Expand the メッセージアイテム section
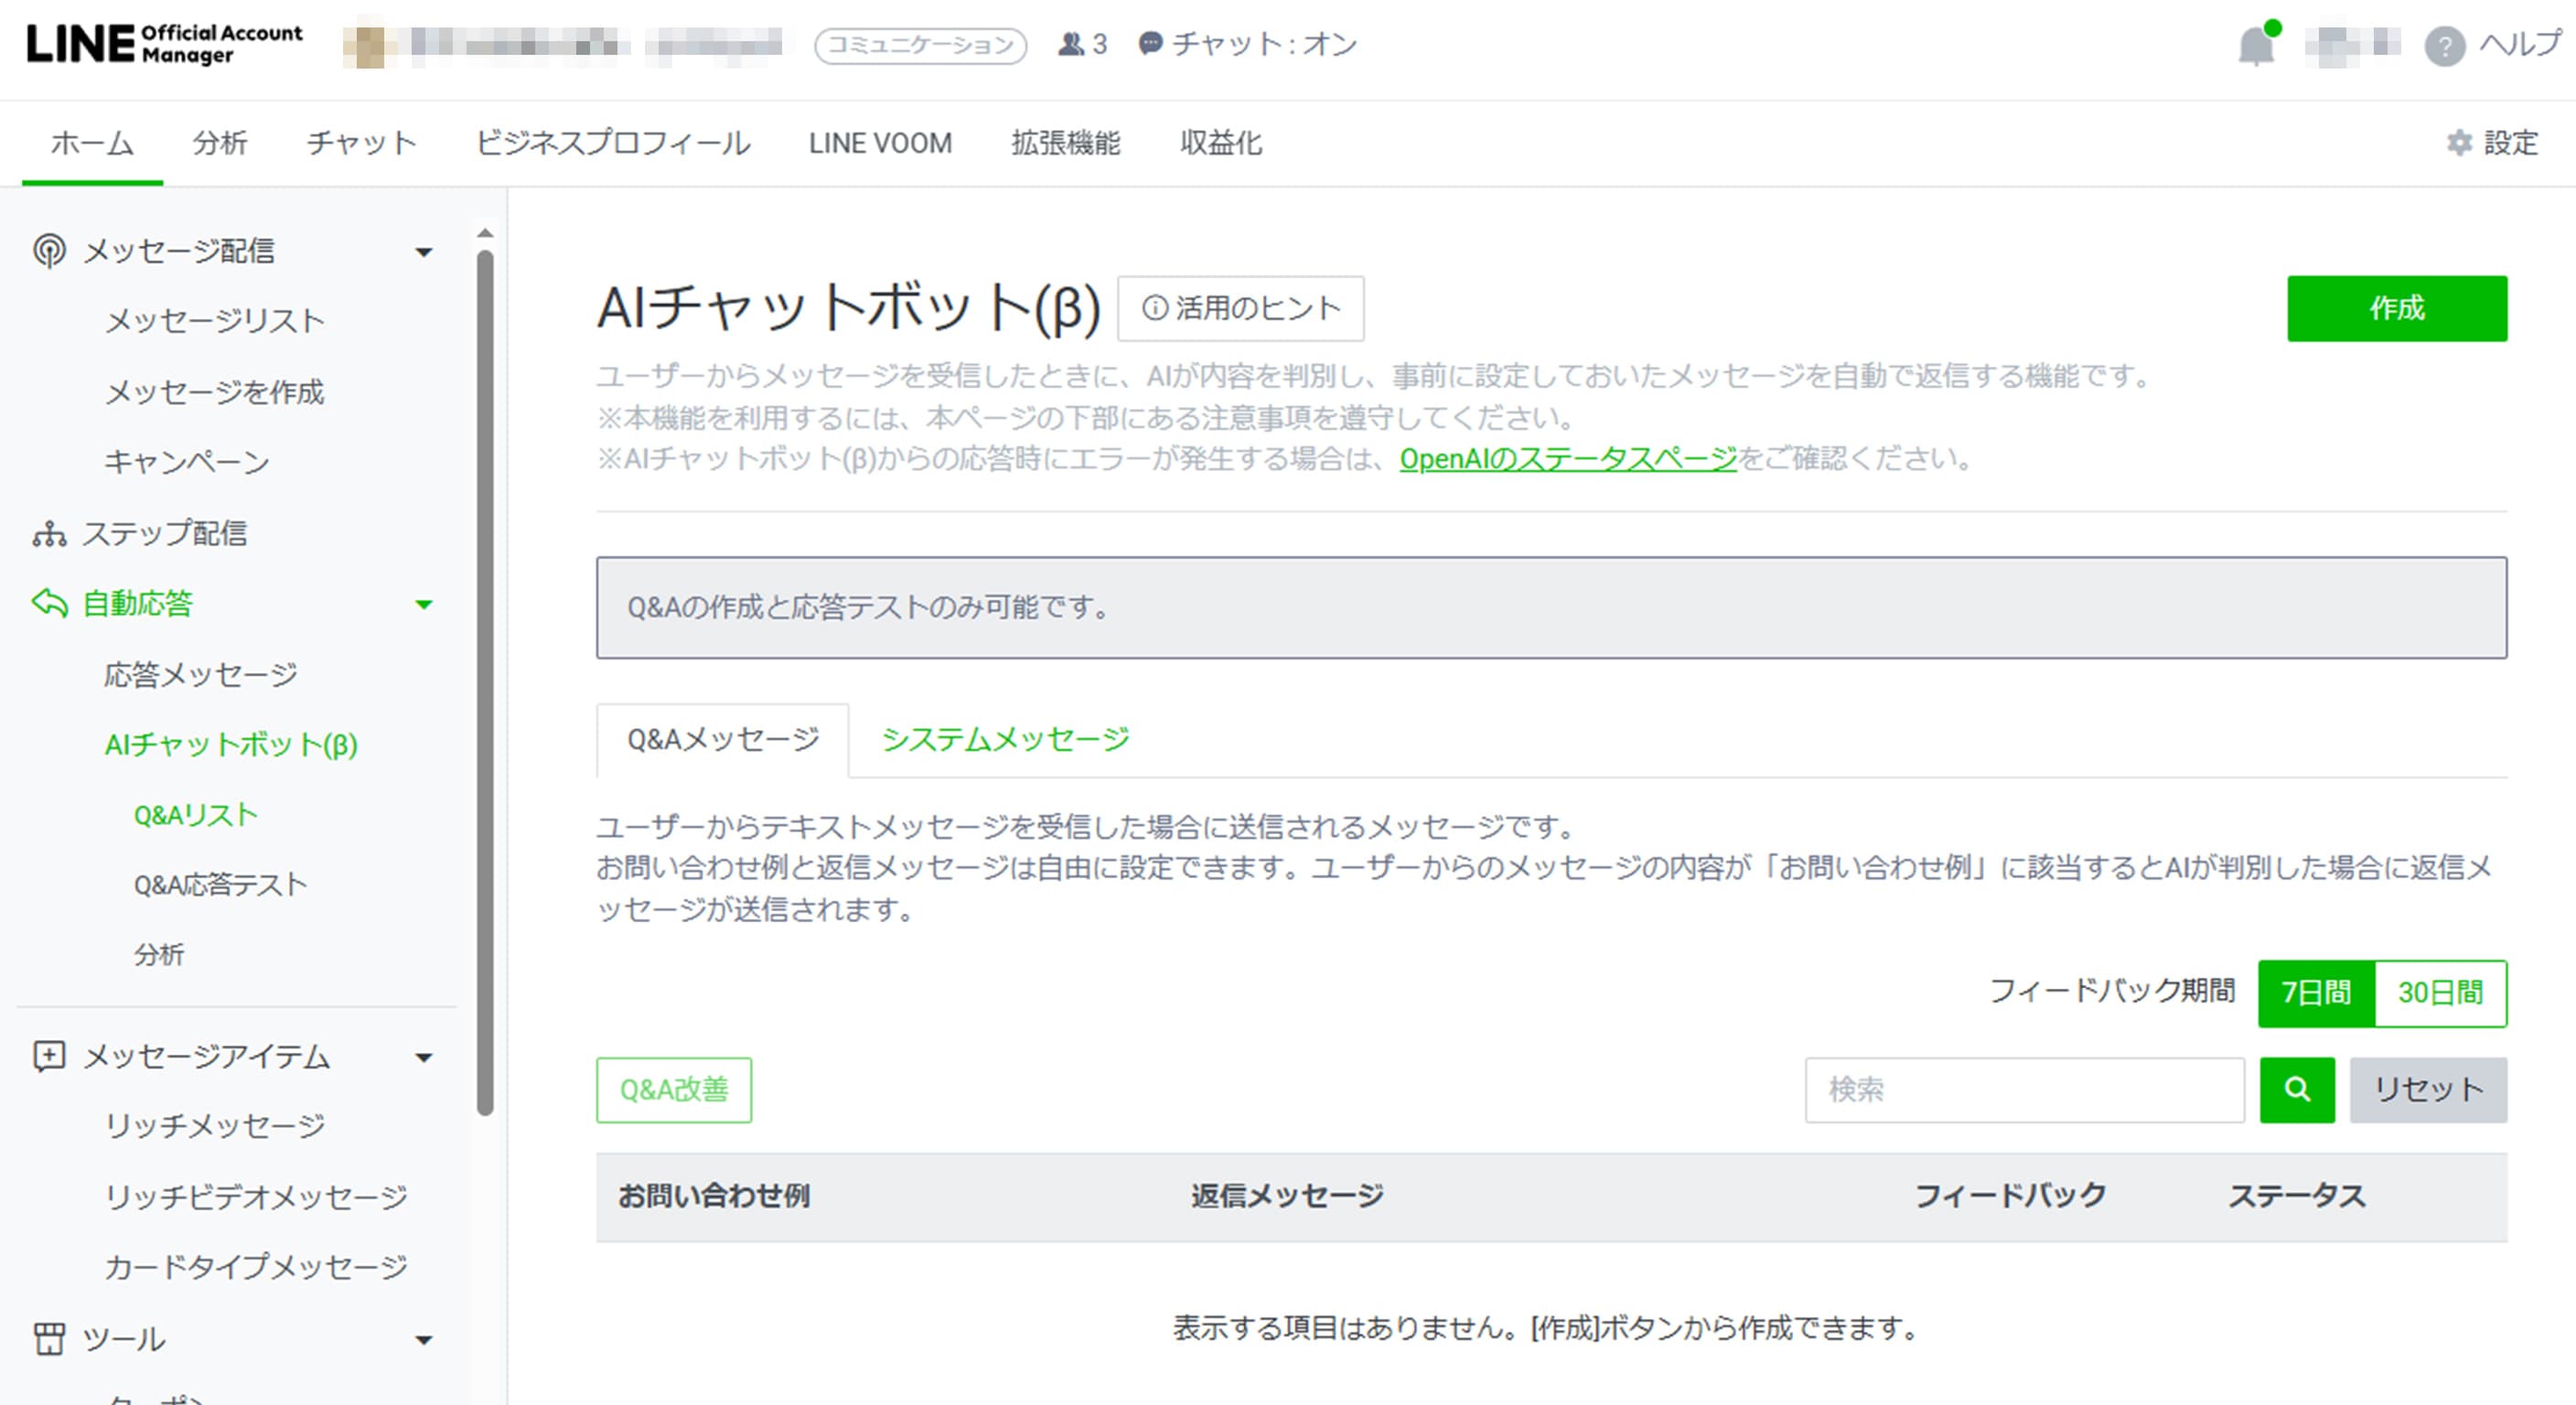The height and width of the screenshot is (1405, 2576). point(427,1058)
